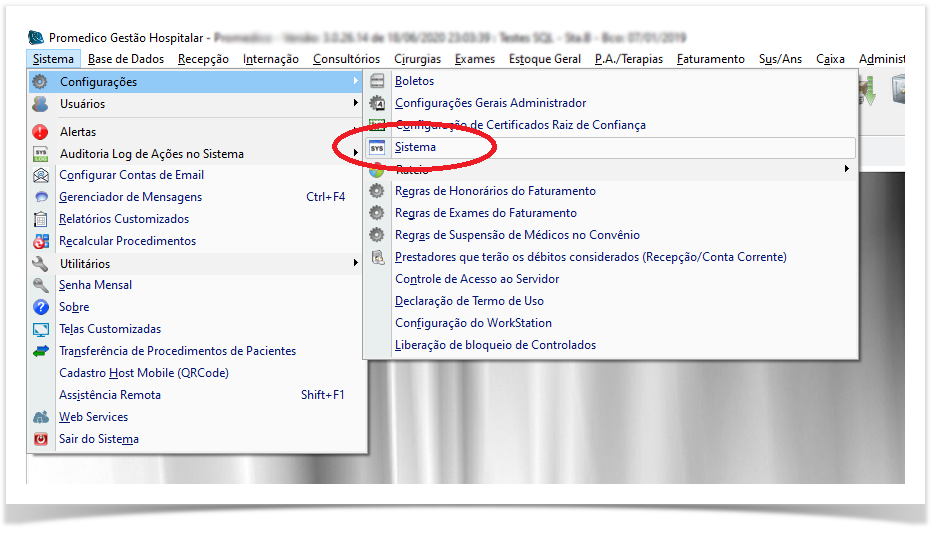Click the Senha Mensal key icon
Image resolution: width=939 pixels, height=533 pixels.
click(40, 285)
